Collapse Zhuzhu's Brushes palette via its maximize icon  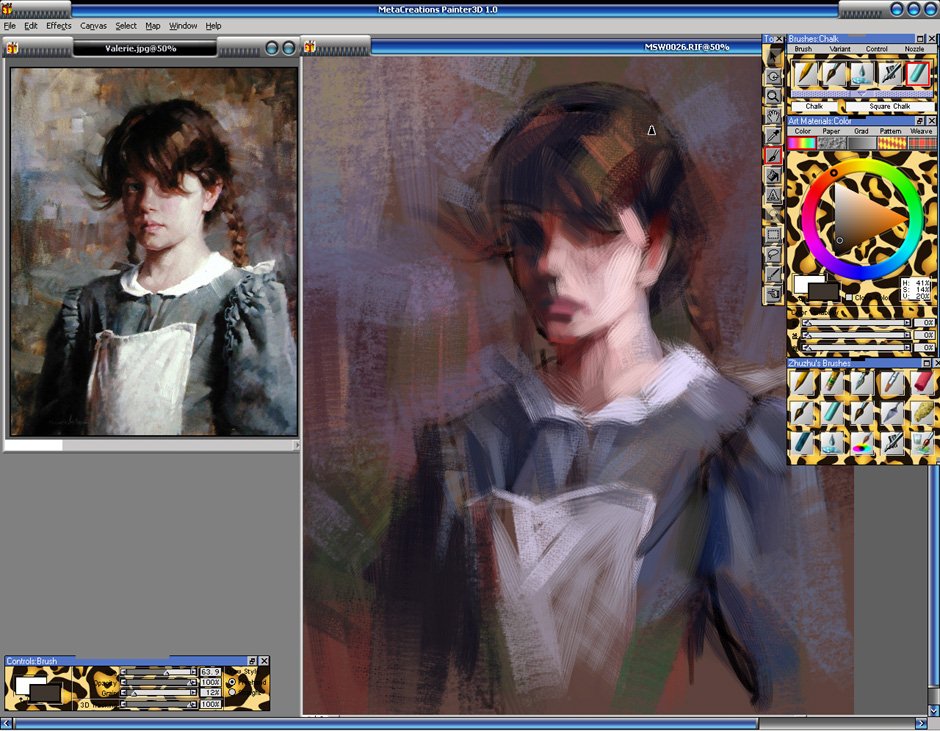click(x=926, y=363)
